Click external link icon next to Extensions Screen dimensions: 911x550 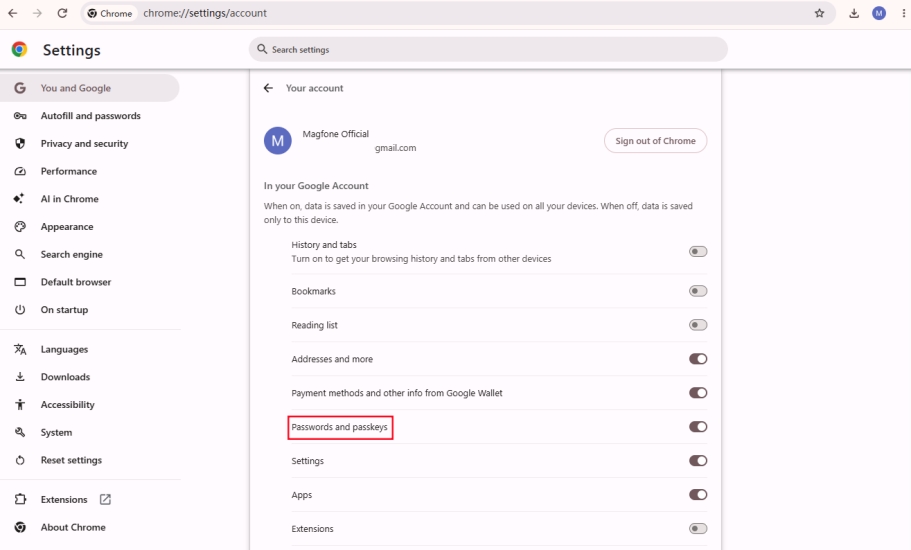[x=105, y=499]
